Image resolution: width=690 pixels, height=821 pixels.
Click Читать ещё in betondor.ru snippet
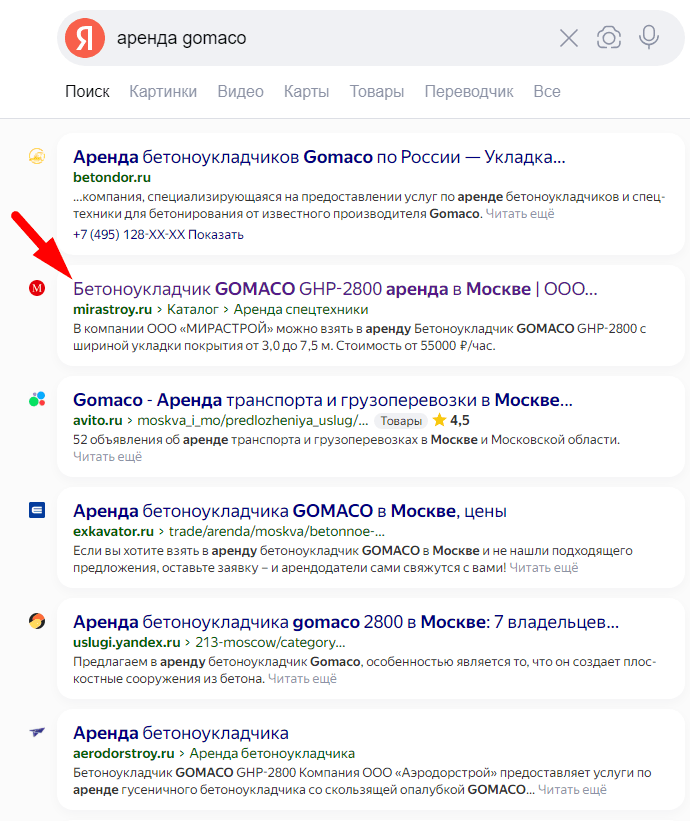coord(519,214)
